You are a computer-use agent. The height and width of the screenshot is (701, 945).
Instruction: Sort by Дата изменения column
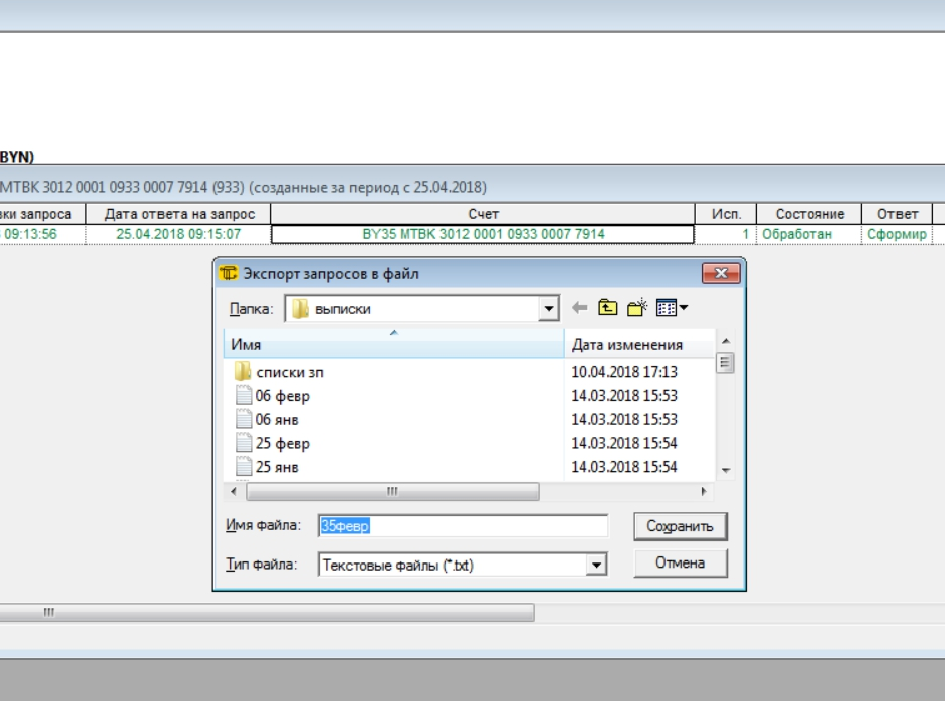627,345
